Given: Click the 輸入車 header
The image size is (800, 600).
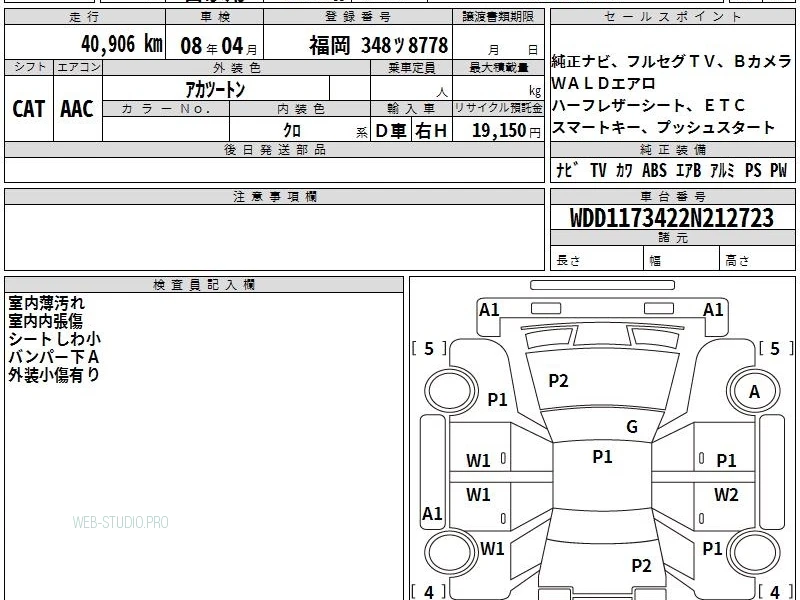Looking at the screenshot, I should pyautogui.click(x=412, y=109).
